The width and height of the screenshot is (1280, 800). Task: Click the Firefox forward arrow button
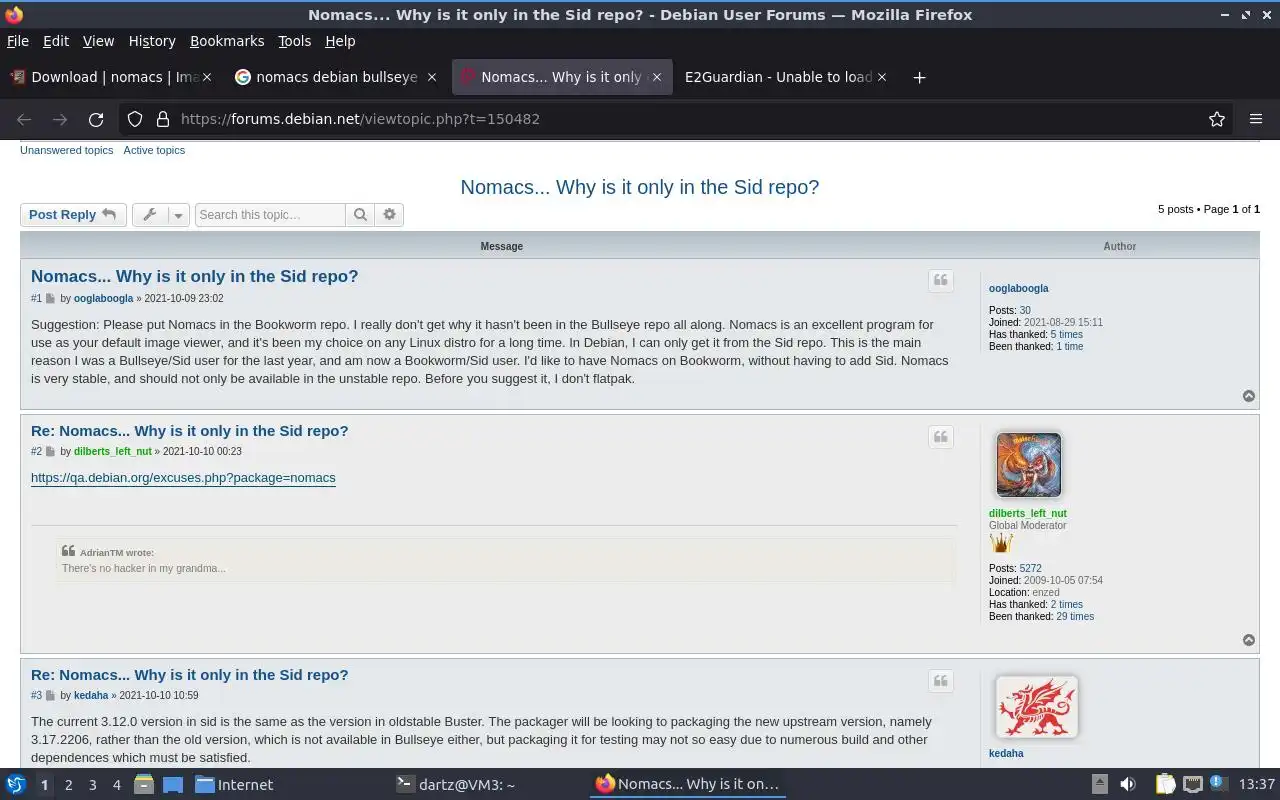(60, 119)
